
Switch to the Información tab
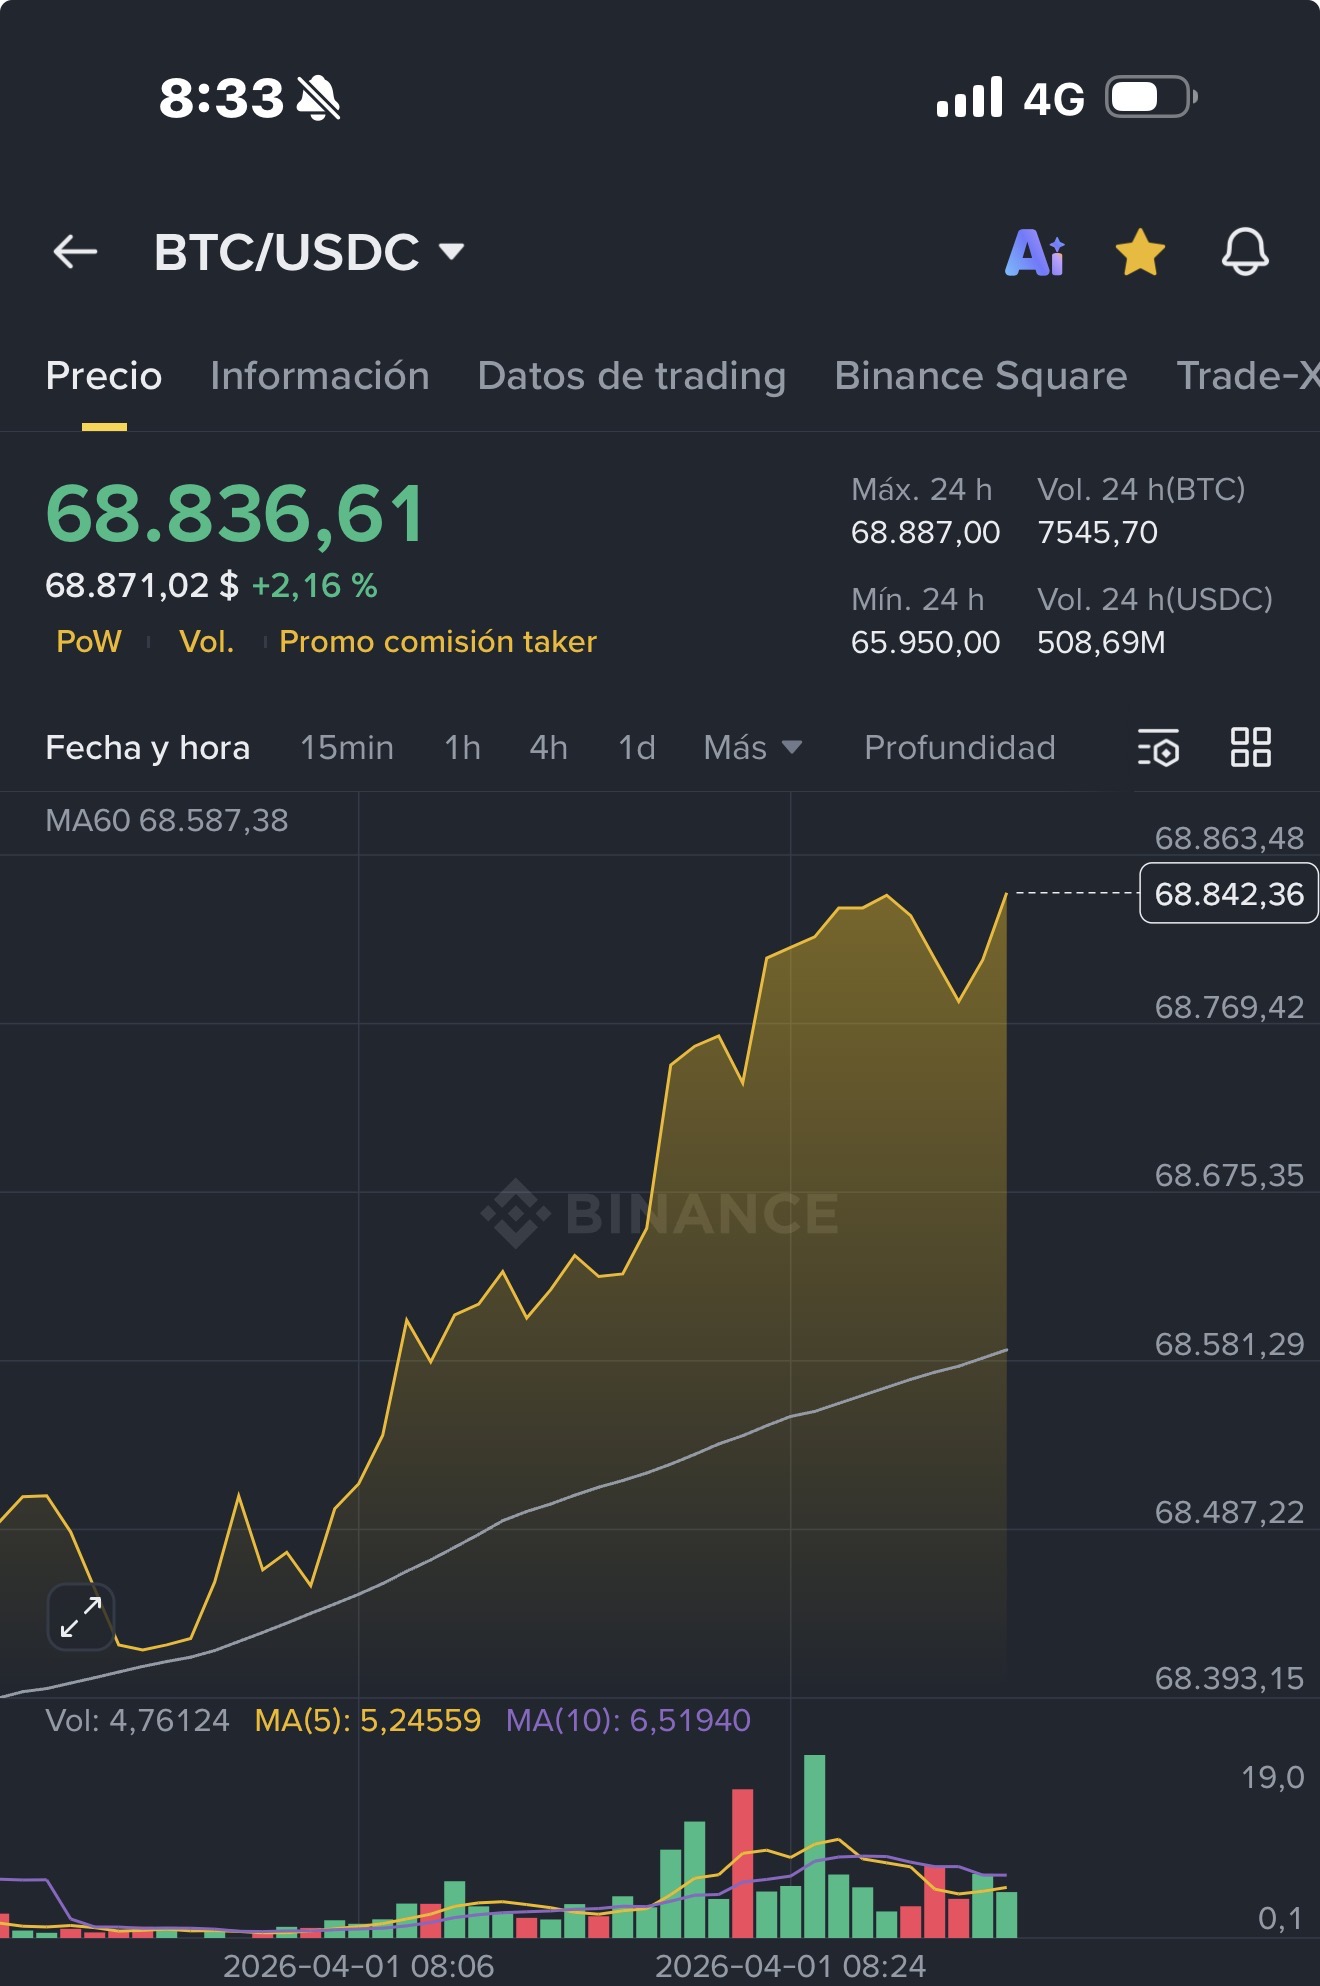[320, 376]
